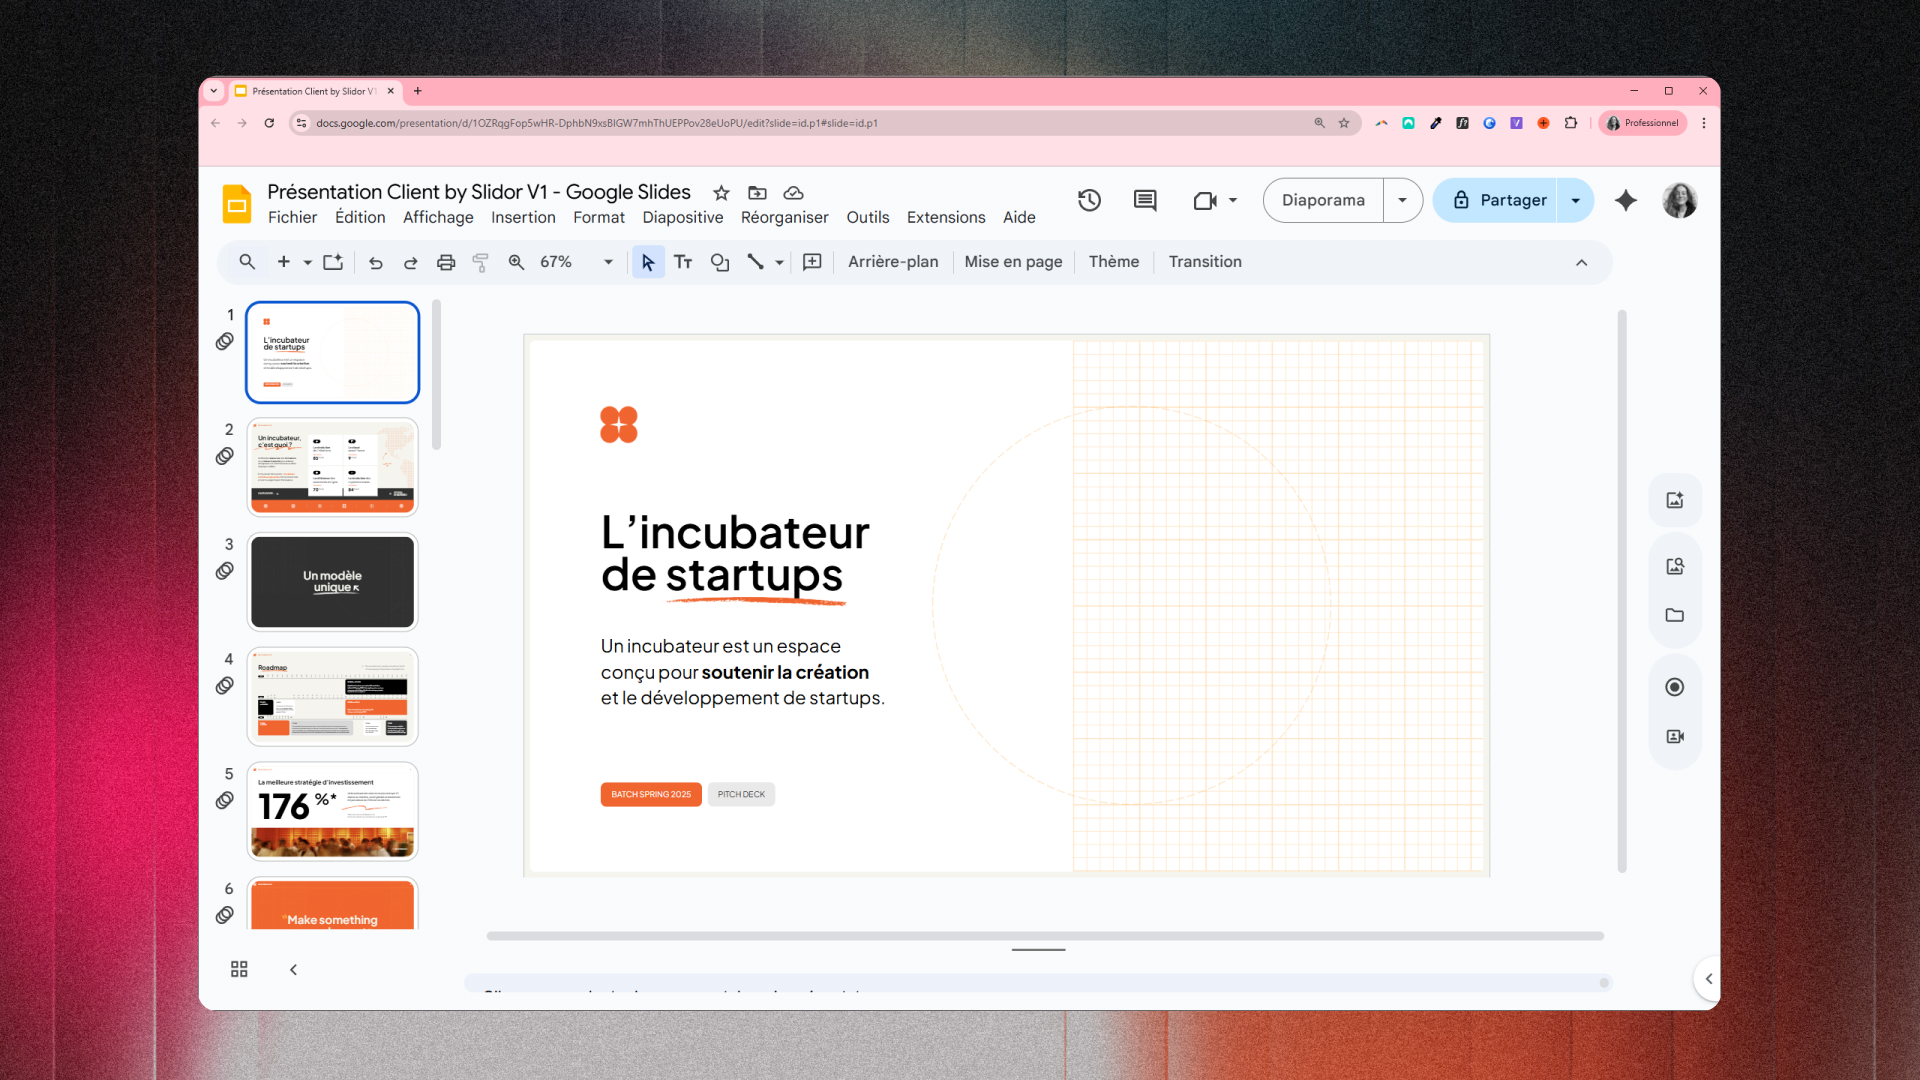Click the print icon
This screenshot has width=1920, height=1080.
coord(446,262)
